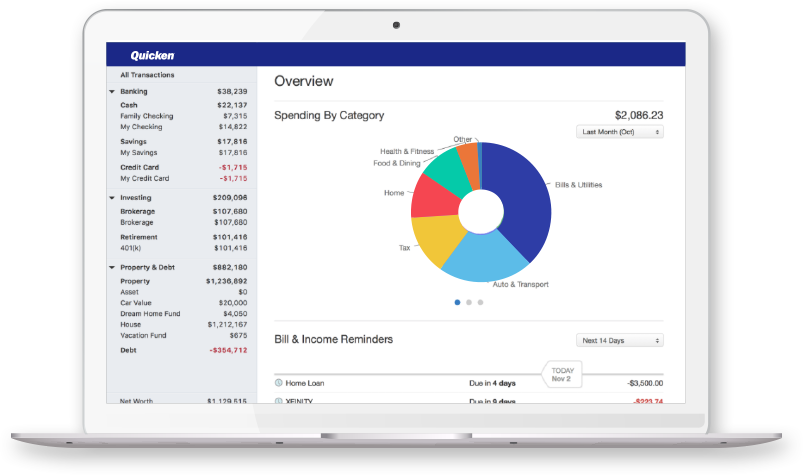Viewport: 803px width, 475px height.
Task: Click the Bills & Utilities chart label
Action: [x=579, y=185]
